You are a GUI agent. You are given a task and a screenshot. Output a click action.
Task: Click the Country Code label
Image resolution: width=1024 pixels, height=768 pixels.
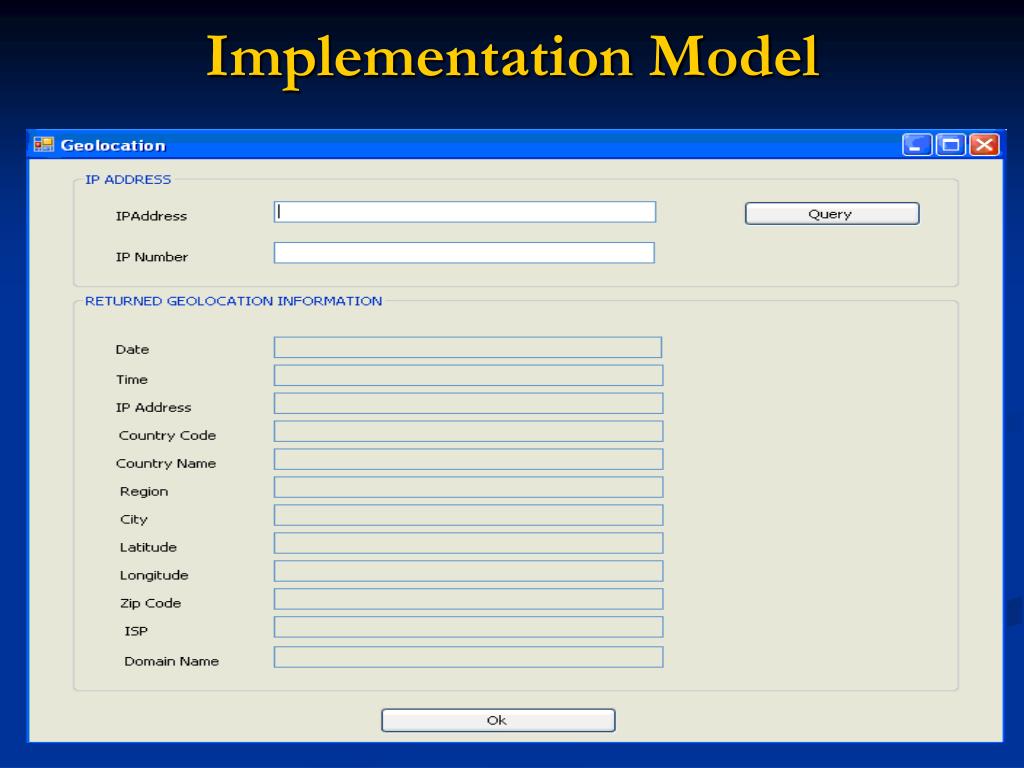pos(167,436)
